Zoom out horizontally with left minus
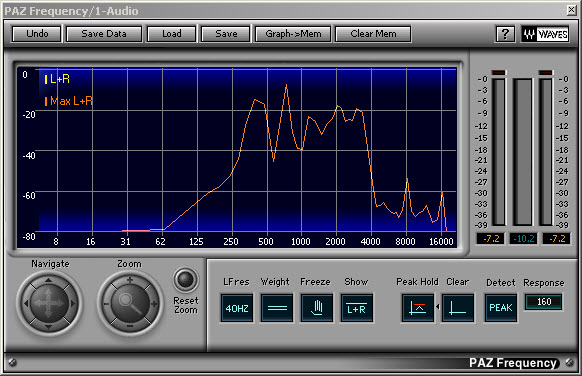This screenshot has width=582, height=376. coord(107,304)
